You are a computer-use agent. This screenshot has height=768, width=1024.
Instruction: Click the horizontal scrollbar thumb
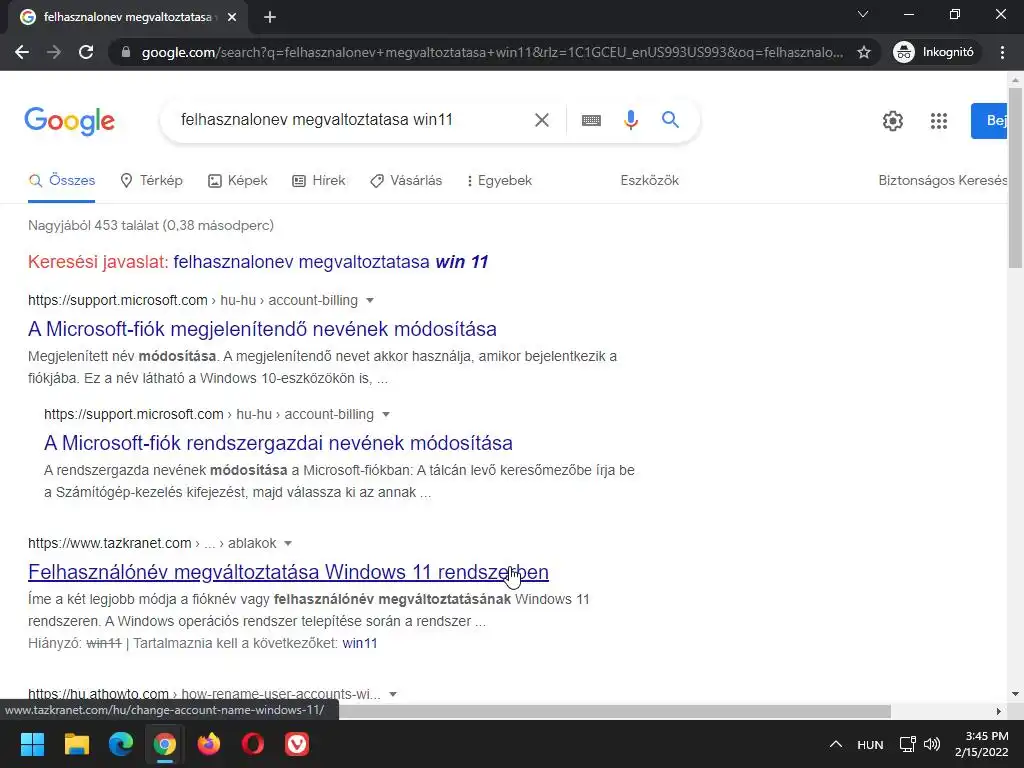click(x=614, y=711)
